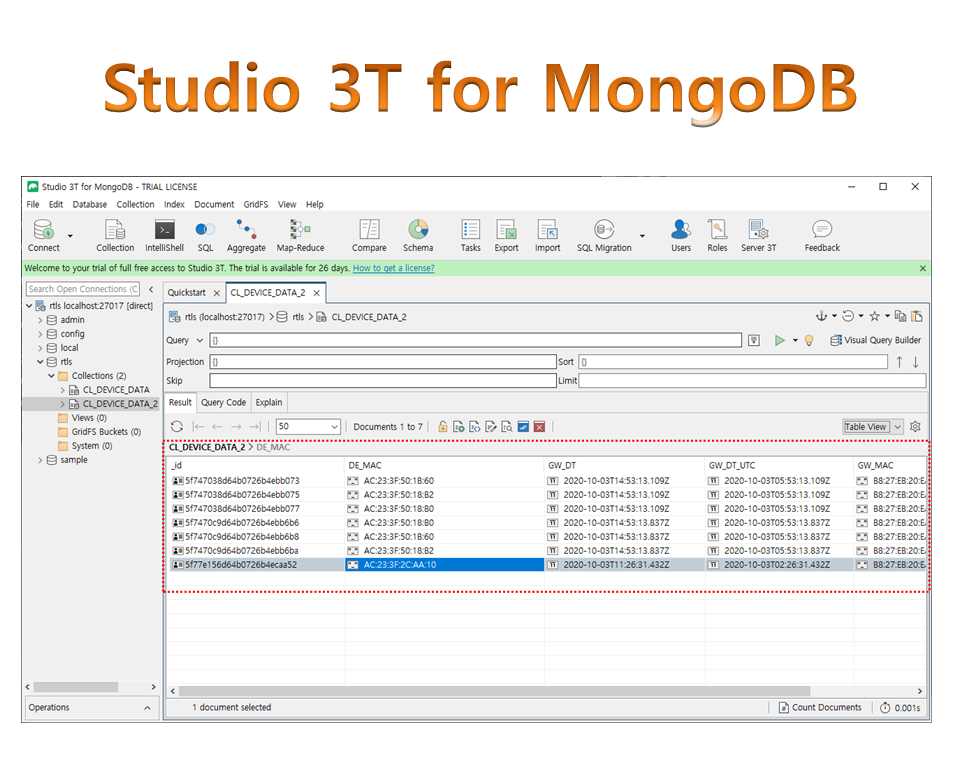Click the read-only lock icon

click(x=443, y=427)
